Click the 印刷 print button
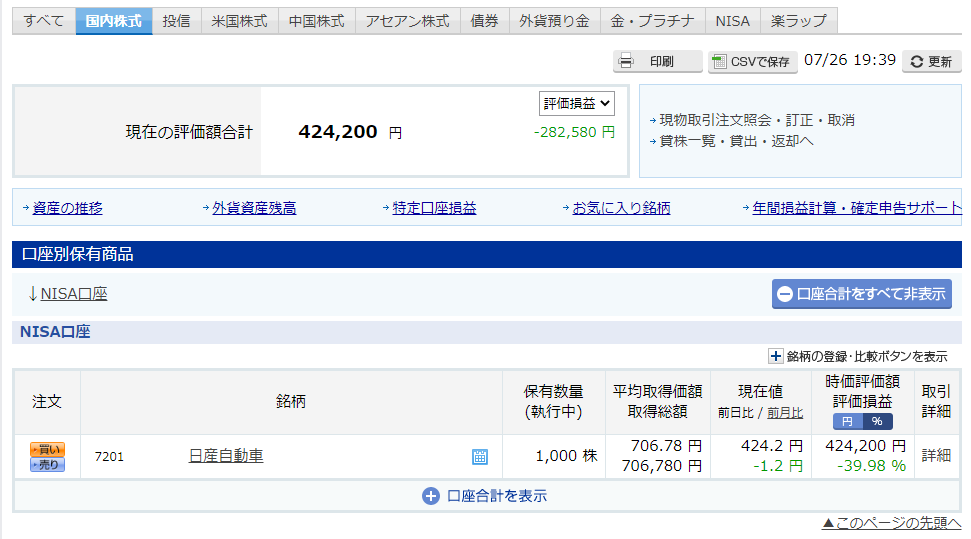Image resolution: width=971 pixels, height=539 pixels. [x=658, y=61]
